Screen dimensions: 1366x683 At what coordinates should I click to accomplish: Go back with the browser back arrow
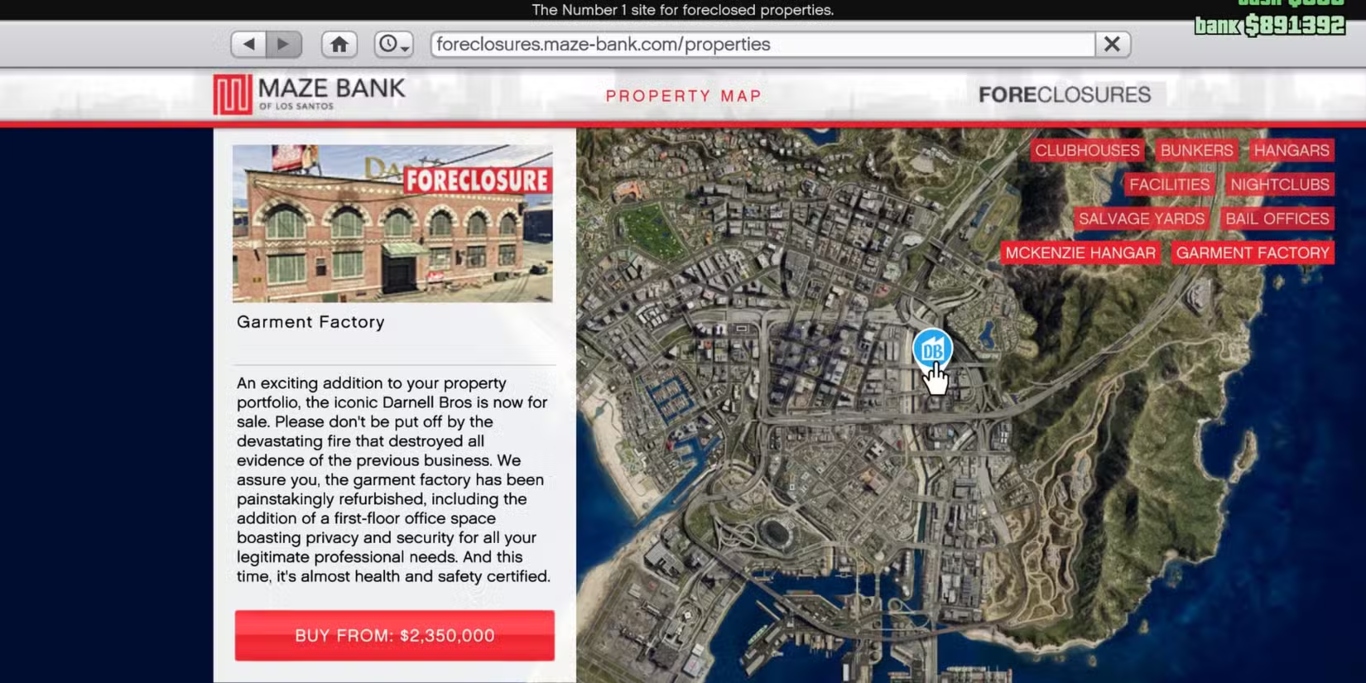click(x=248, y=44)
